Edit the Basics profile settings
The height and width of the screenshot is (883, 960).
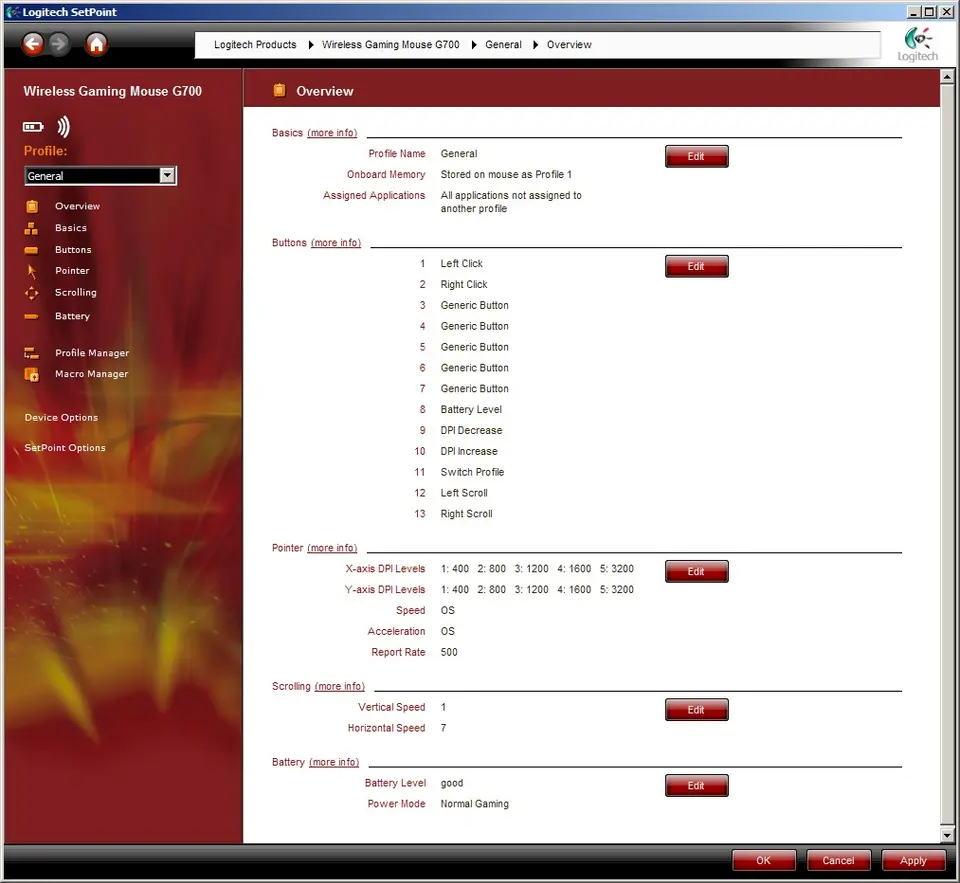[696, 157]
